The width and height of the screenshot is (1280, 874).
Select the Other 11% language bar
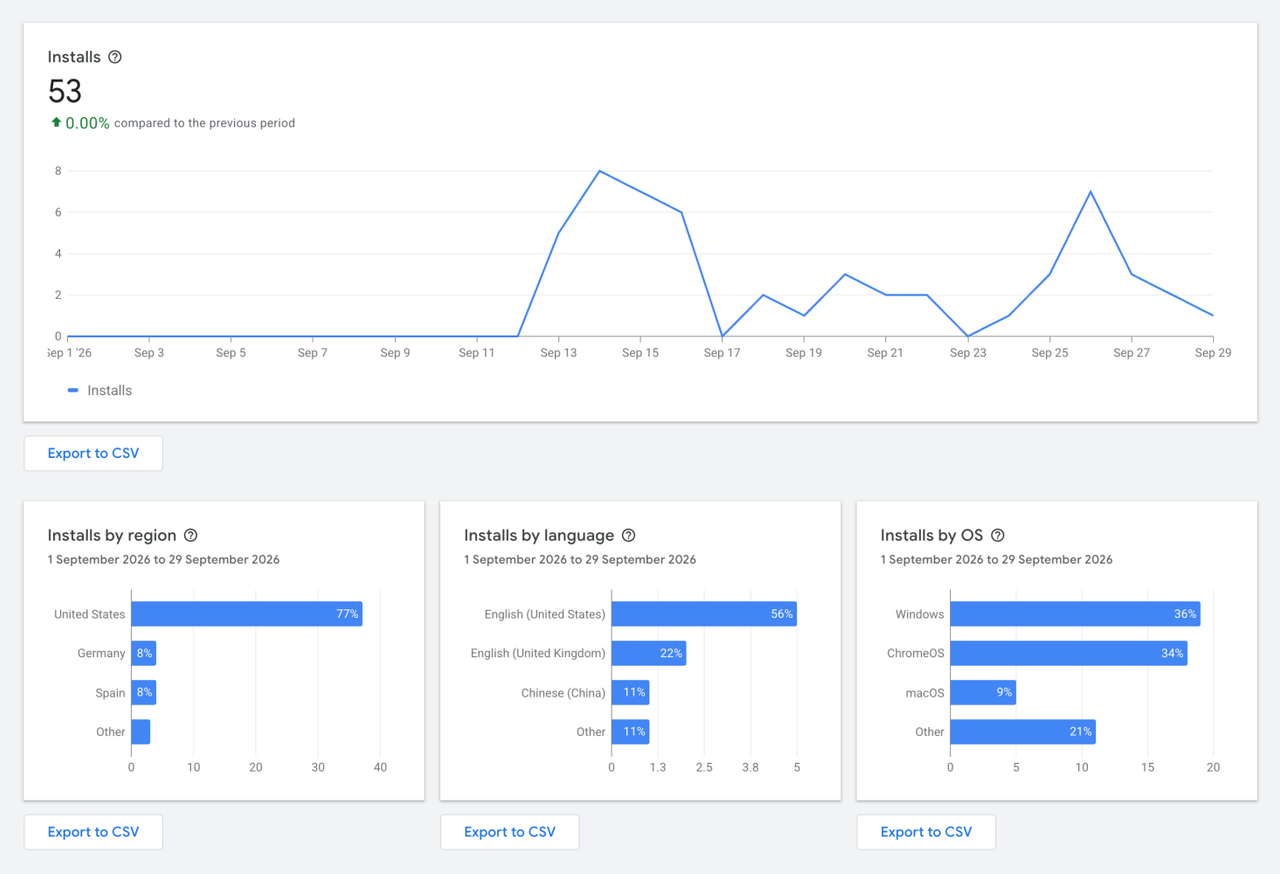[630, 732]
